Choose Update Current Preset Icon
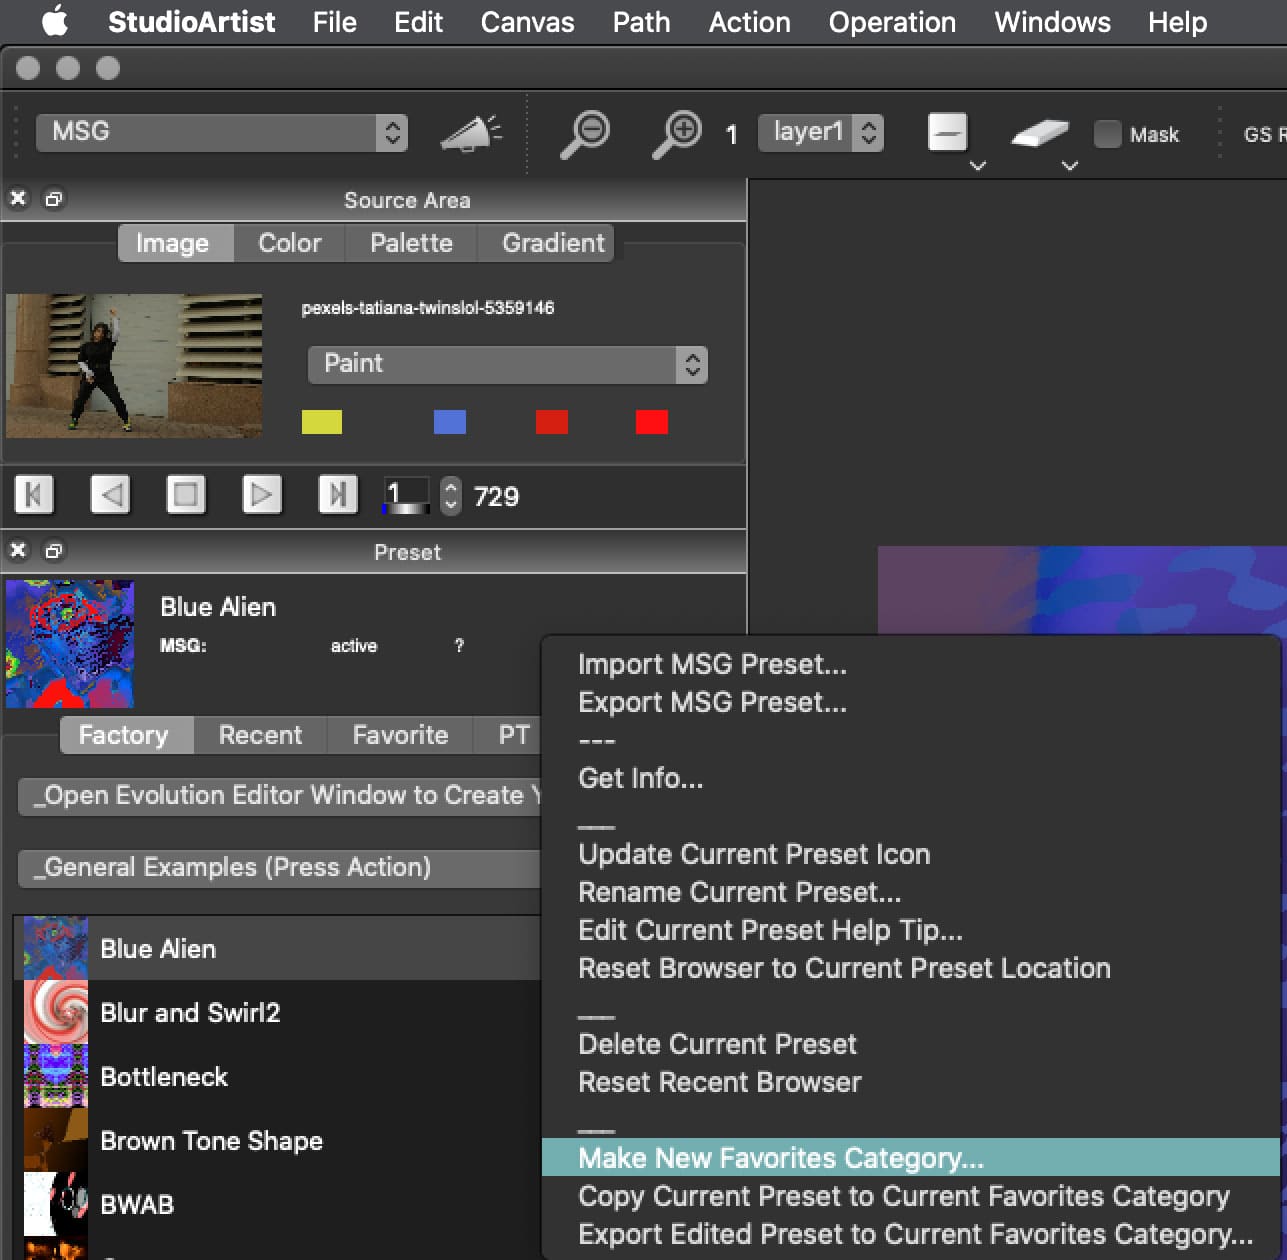The width and height of the screenshot is (1287, 1260). click(911, 855)
